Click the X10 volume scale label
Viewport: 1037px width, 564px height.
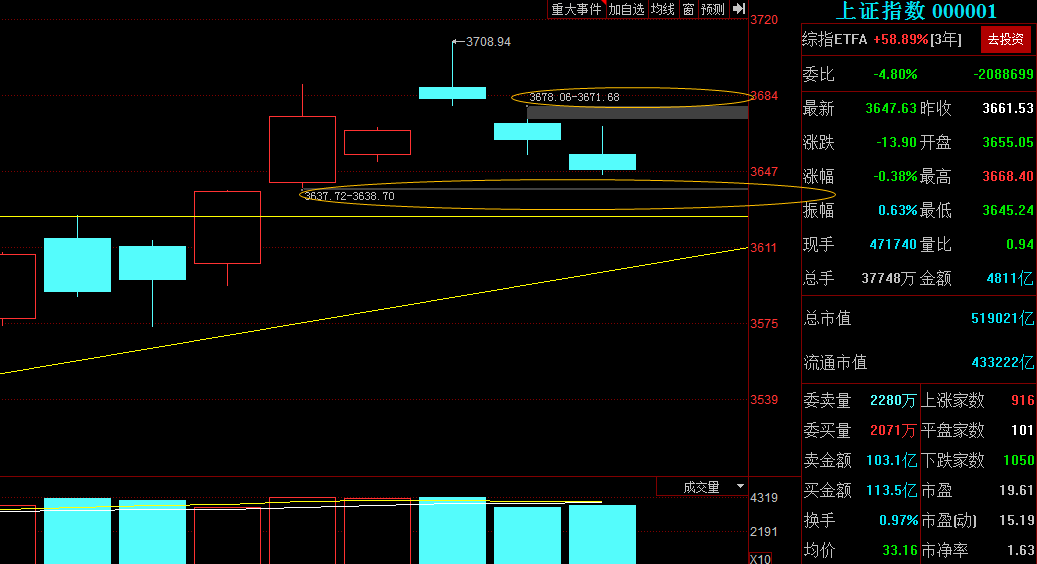pos(761,559)
